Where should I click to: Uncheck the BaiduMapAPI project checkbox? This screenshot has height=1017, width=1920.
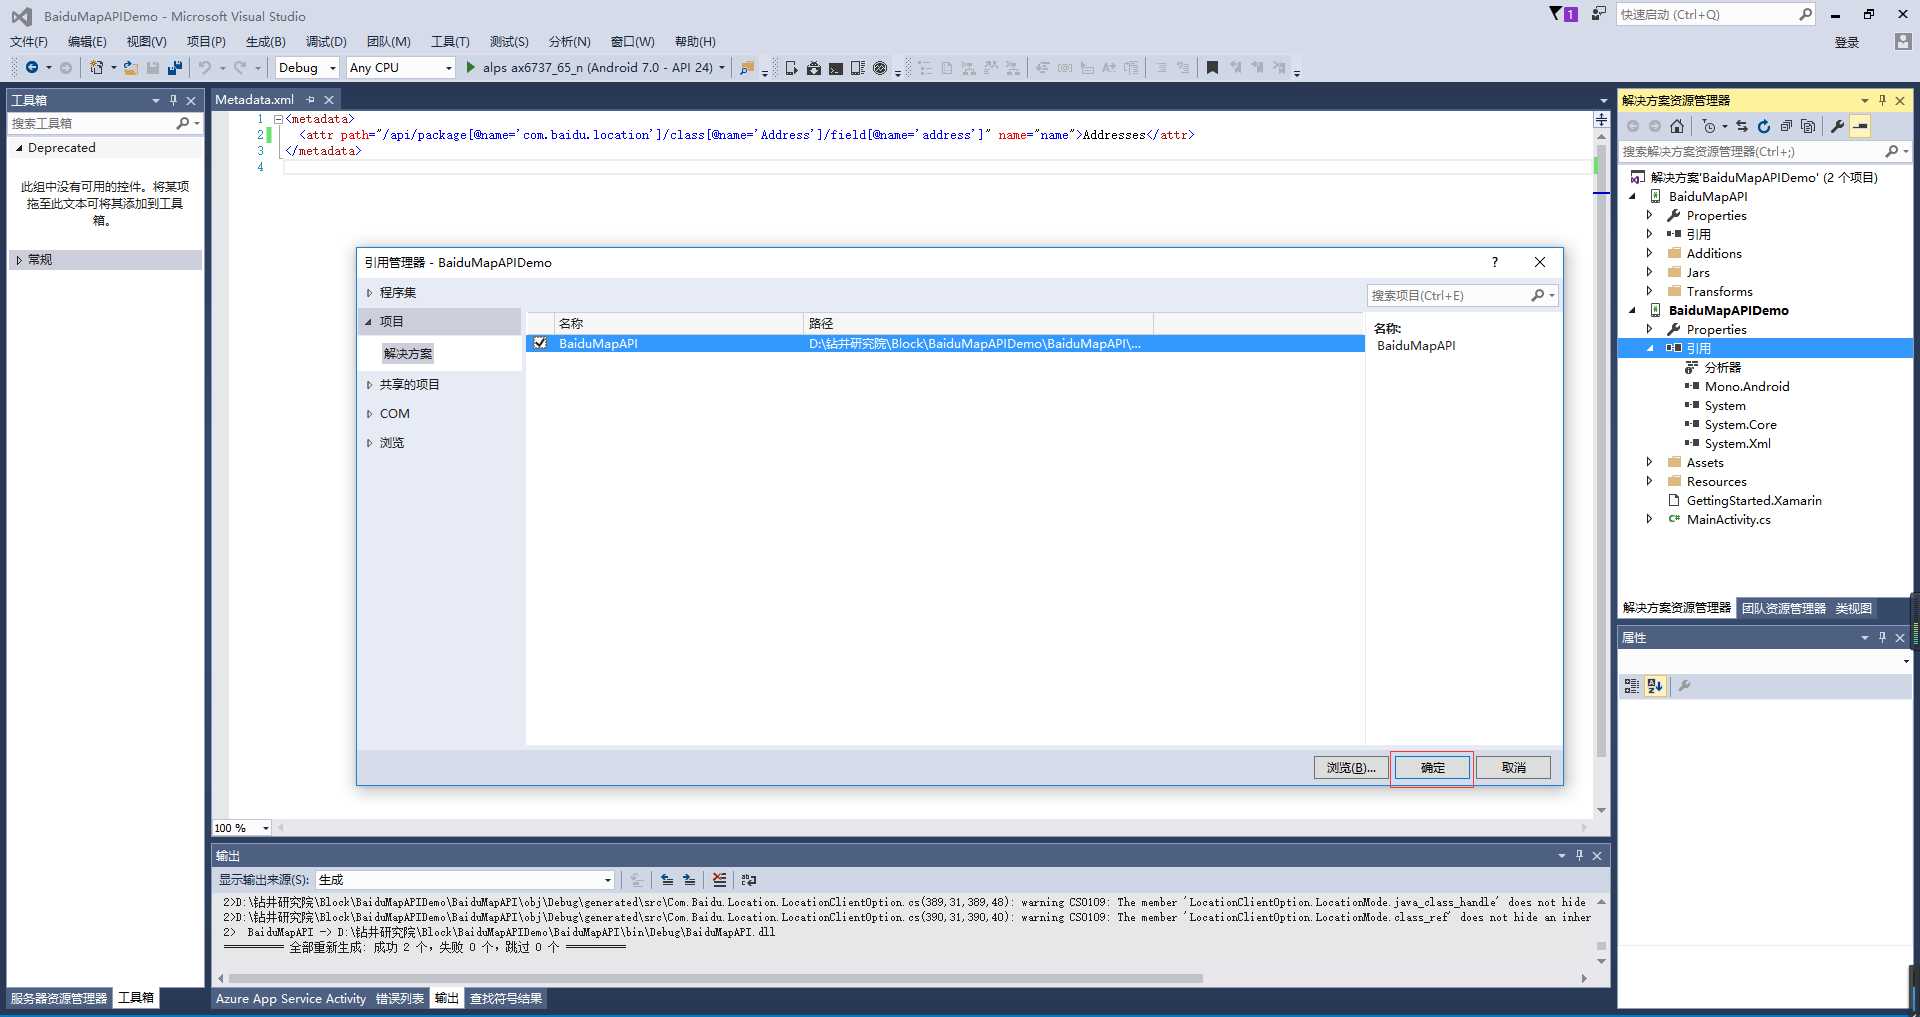tap(540, 343)
